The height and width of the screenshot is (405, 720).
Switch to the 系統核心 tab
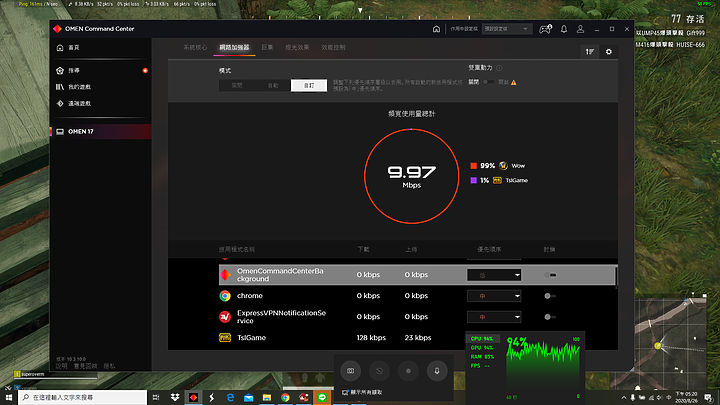[x=195, y=47]
